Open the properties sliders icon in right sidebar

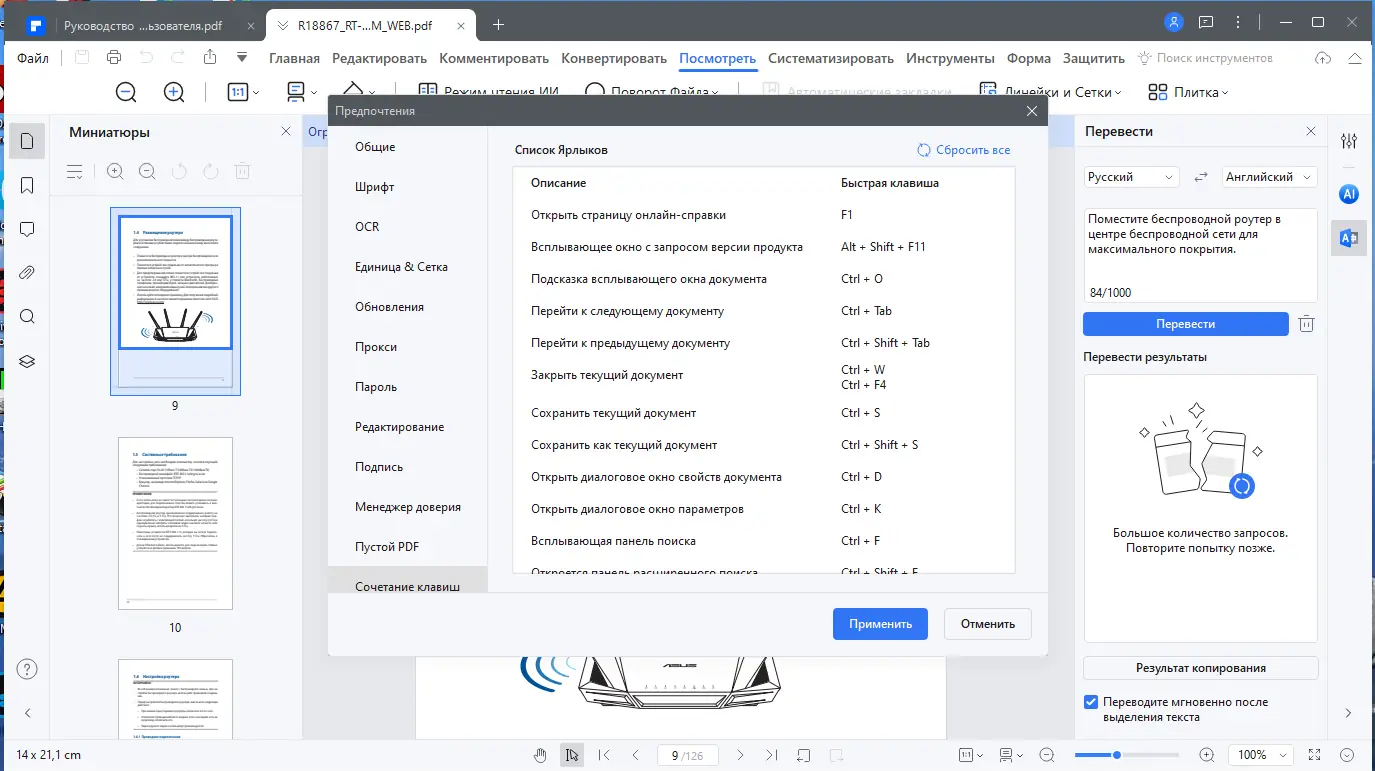[1349, 142]
